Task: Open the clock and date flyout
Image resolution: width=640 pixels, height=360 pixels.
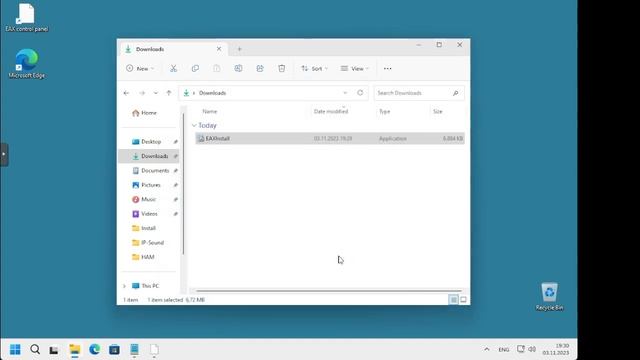Action: click(x=556, y=349)
